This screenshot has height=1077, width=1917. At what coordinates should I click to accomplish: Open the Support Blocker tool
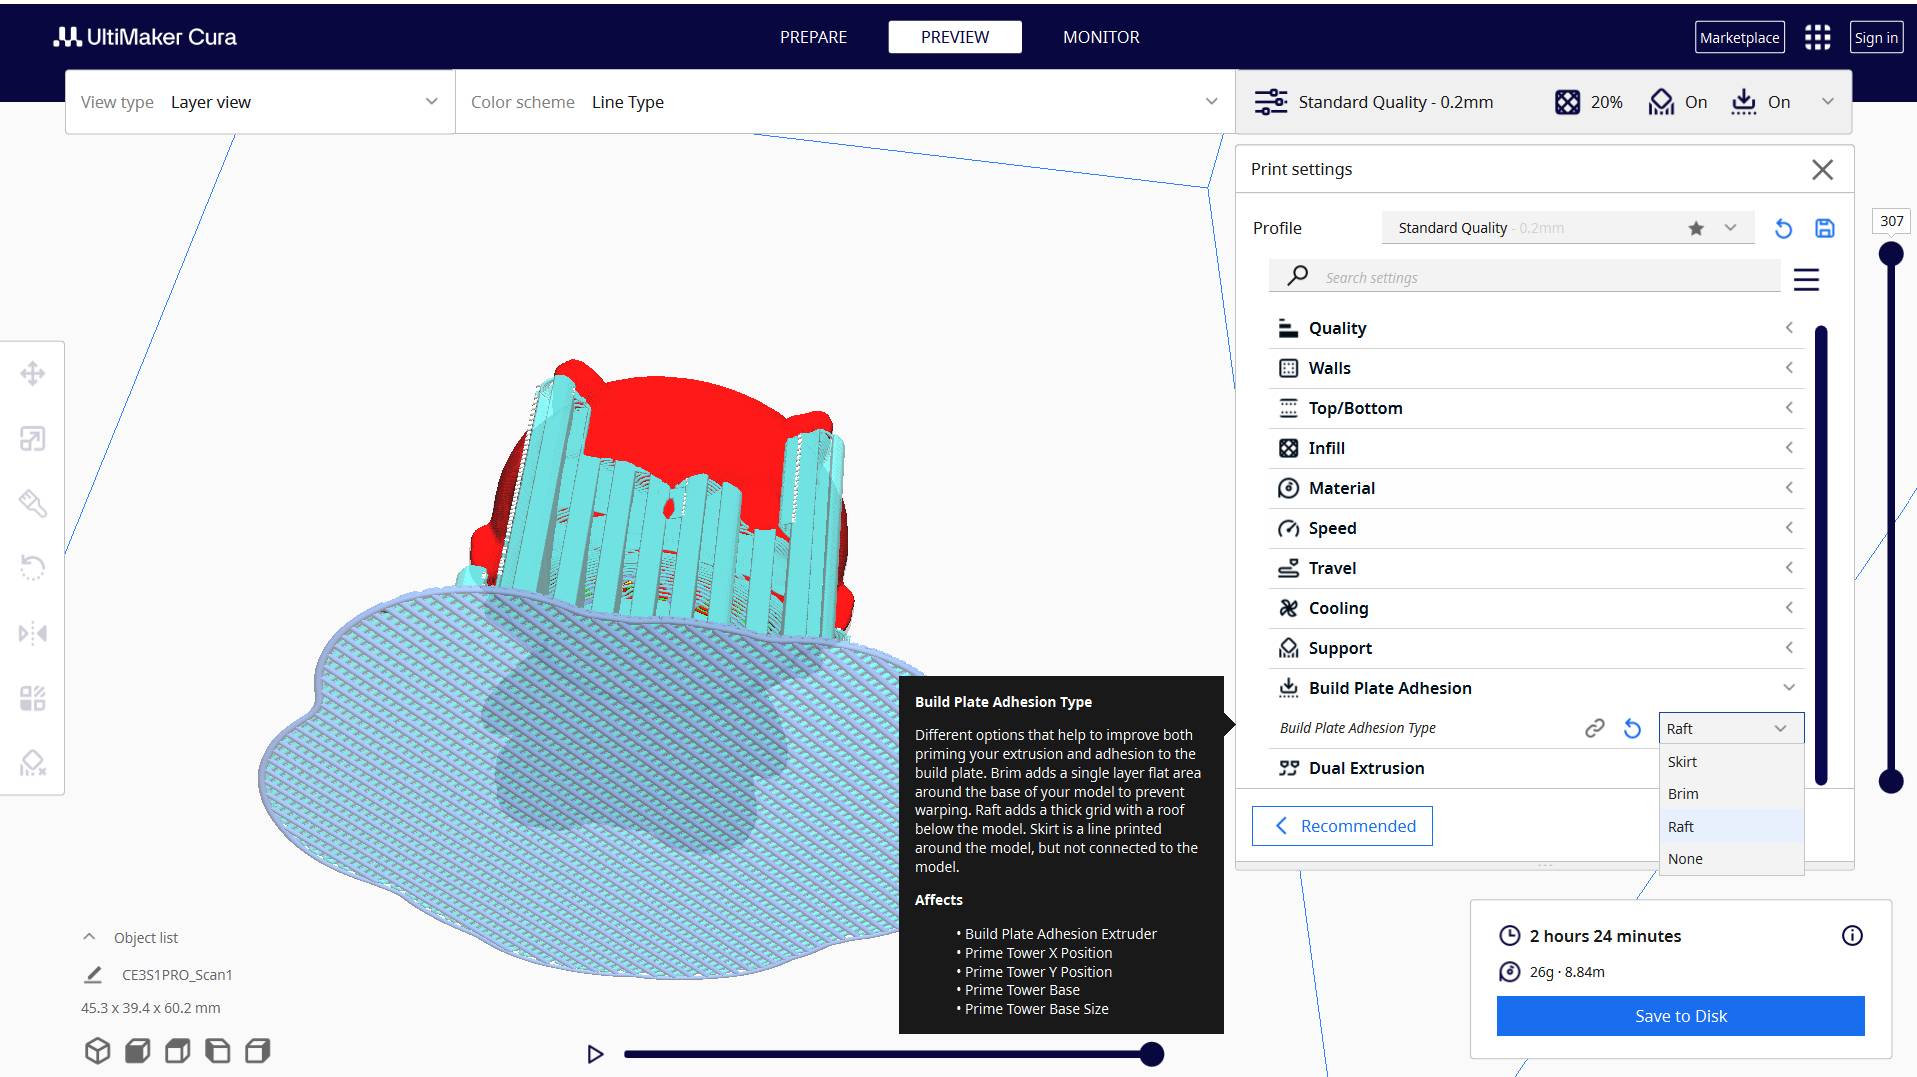[x=33, y=763]
